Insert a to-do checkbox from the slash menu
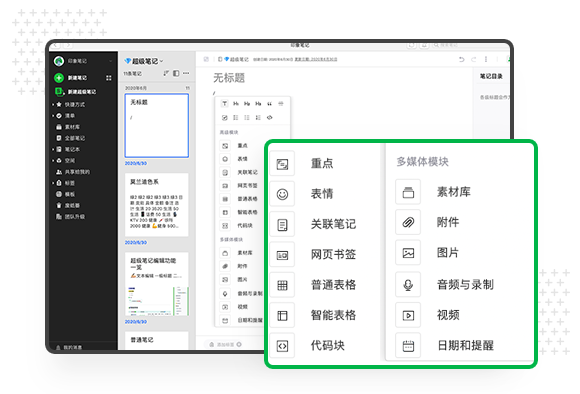Viewport: 580px width, 394px height. click(225, 118)
